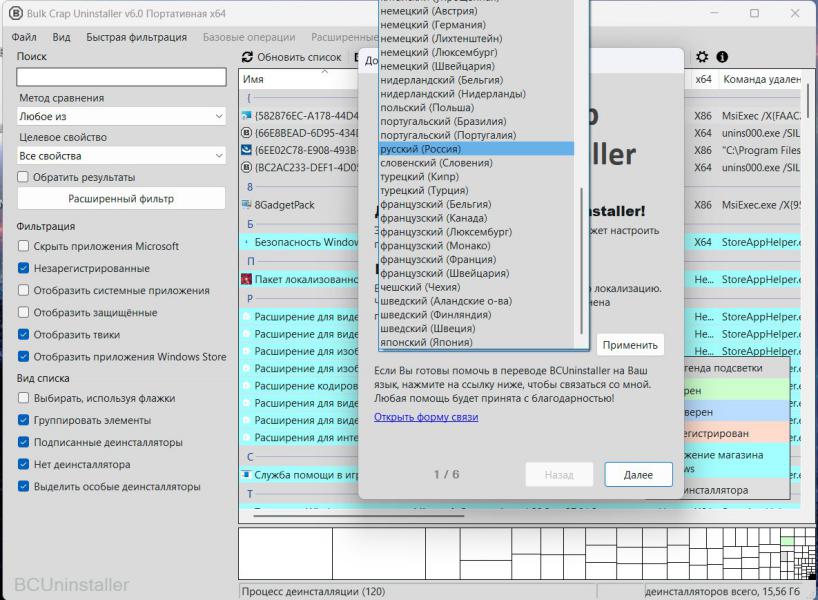Click the refresh icon beside Обновить список
The image size is (818, 600).
pos(249,58)
